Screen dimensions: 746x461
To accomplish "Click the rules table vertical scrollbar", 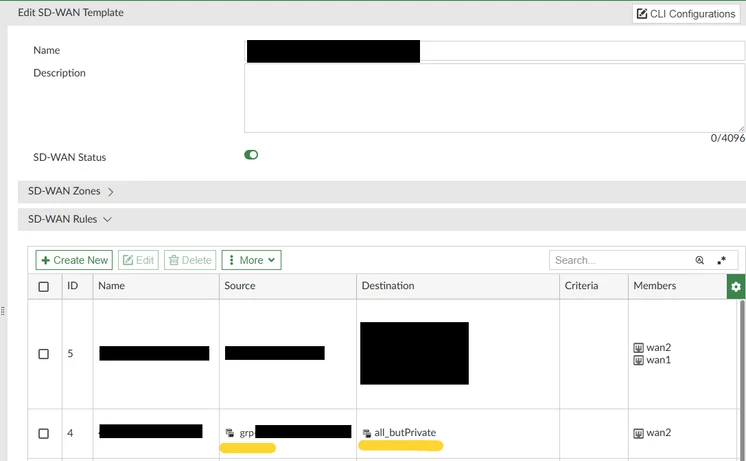I will click(742, 380).
